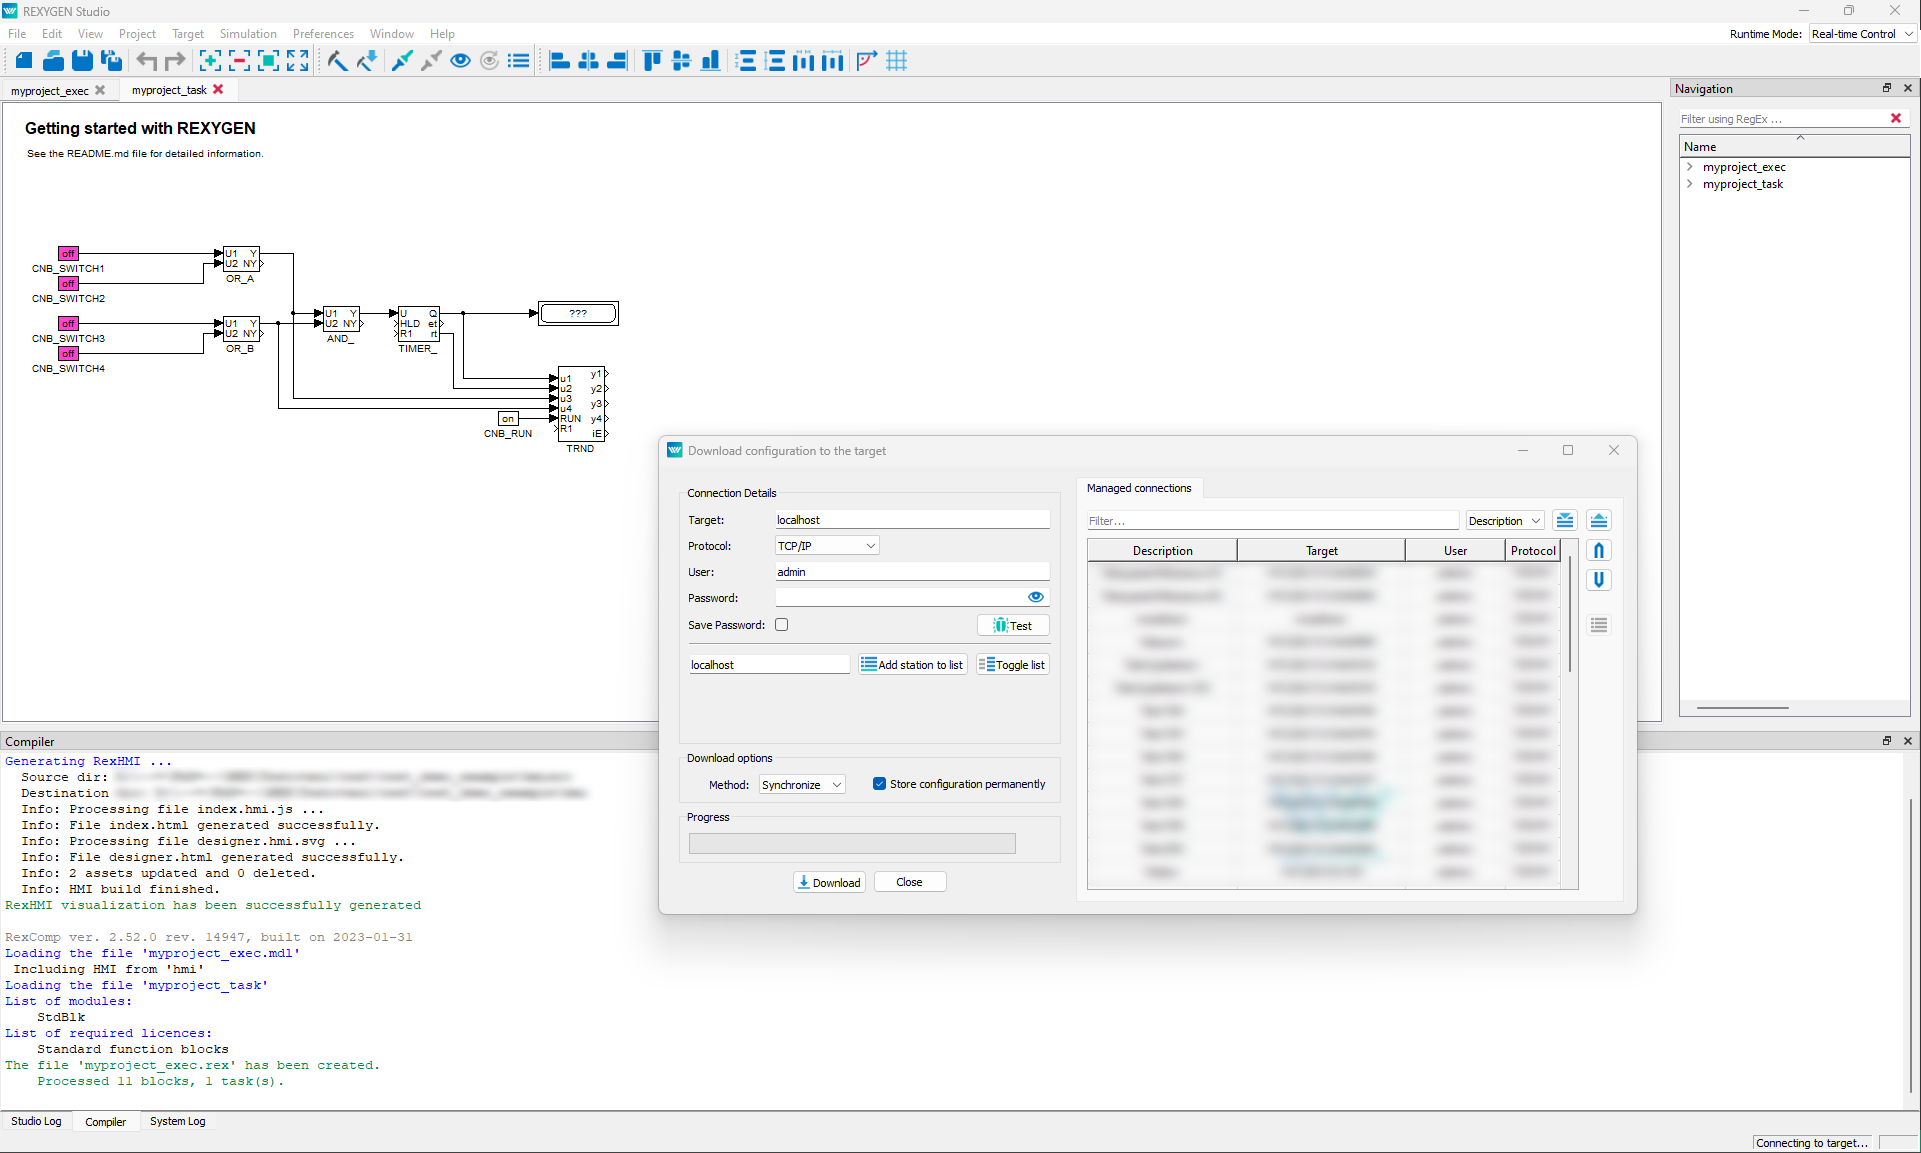The image size is (1921, 1153).
Task: Click the Toggle list button
Action: point(1013,665)
